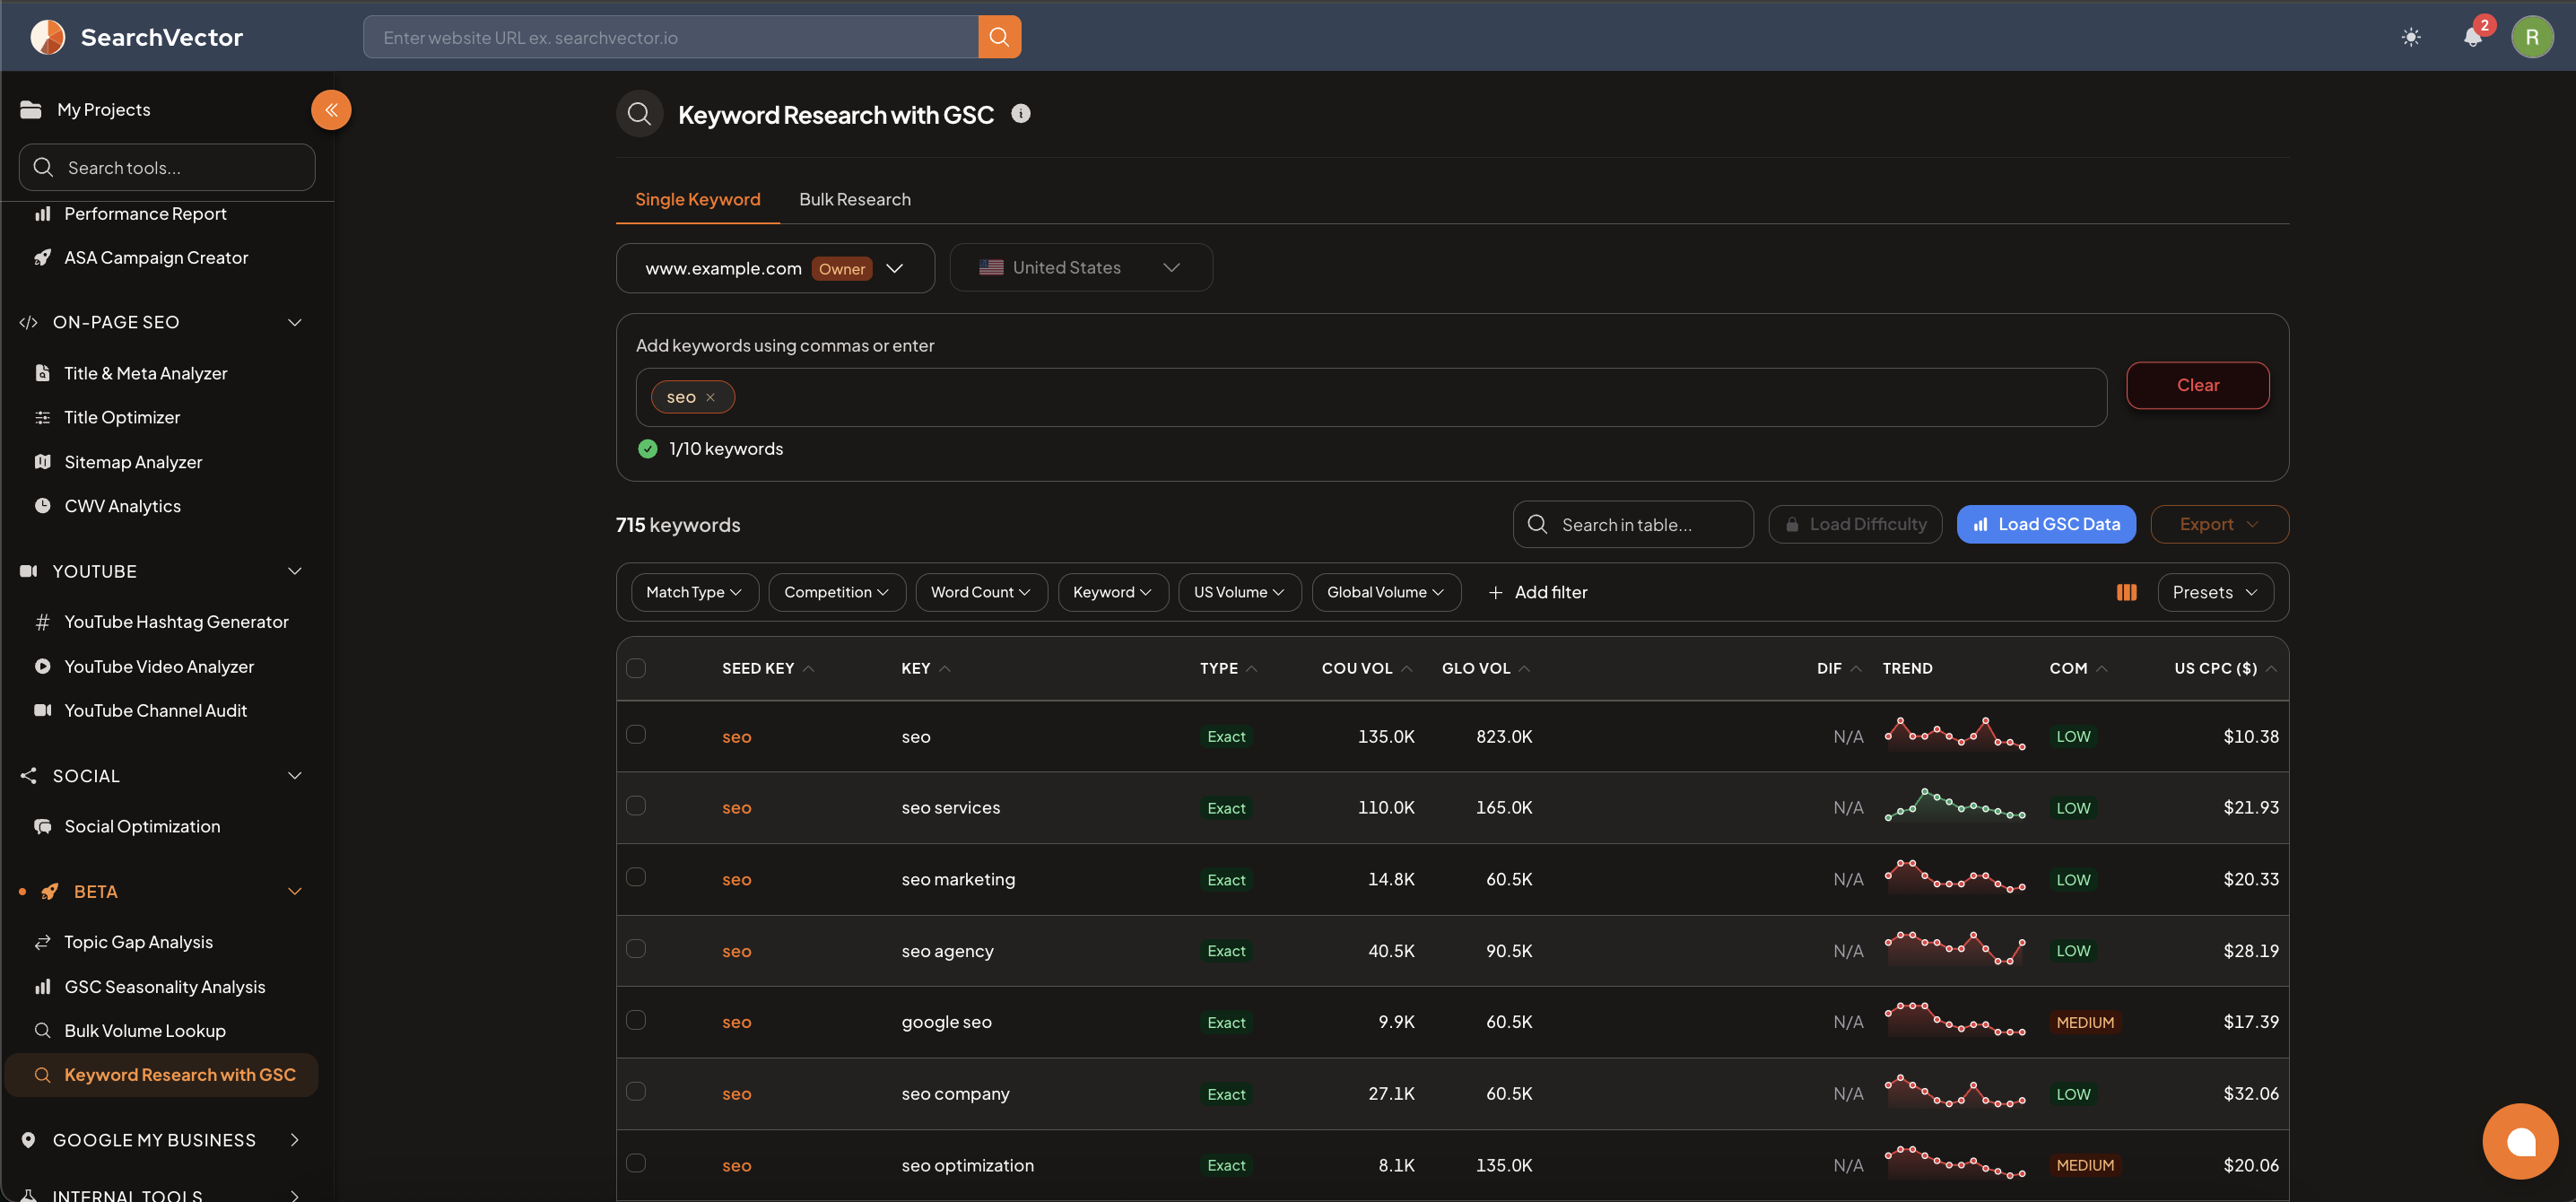
Task: Open ASA Campaign Creator
Action: (x=156, y=258)
